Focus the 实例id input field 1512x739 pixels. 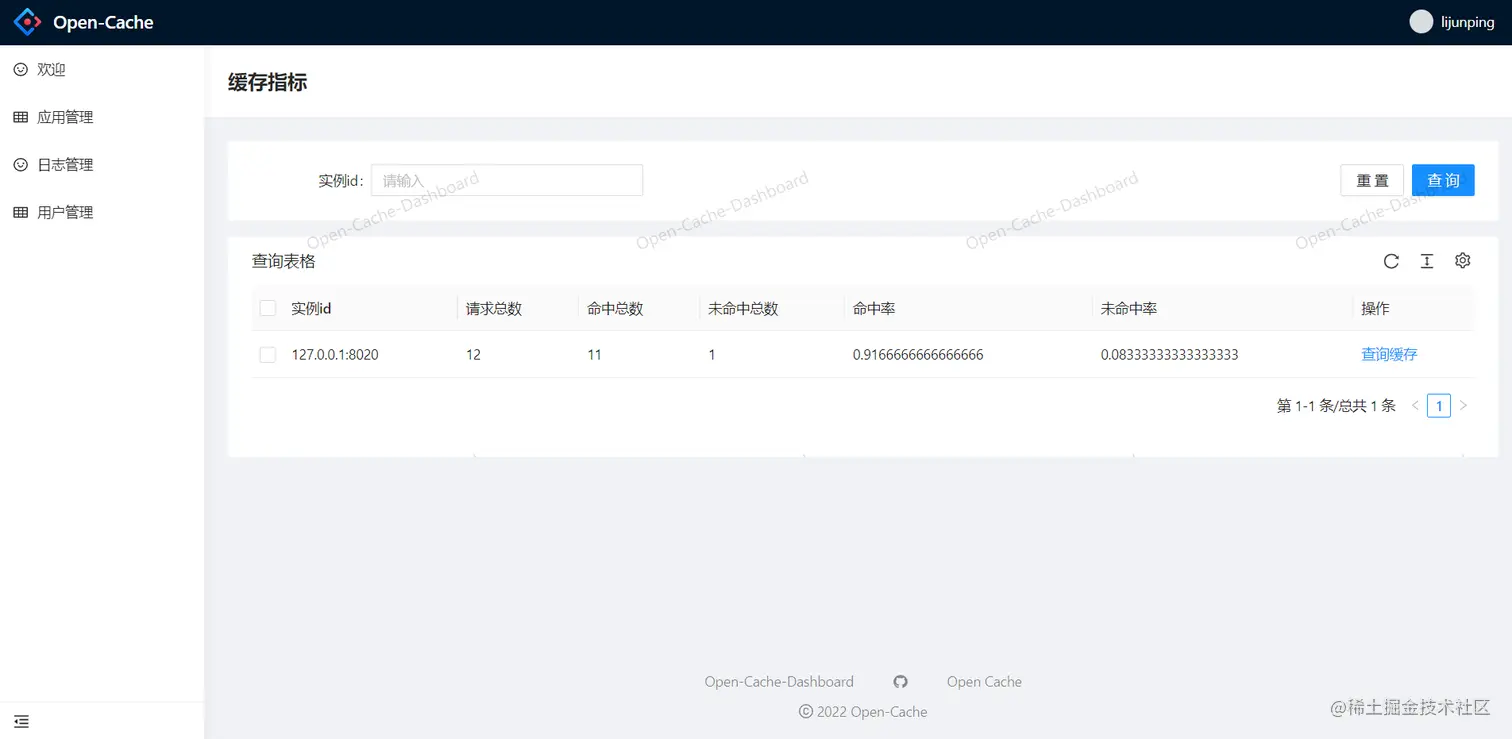click(507, 180)
